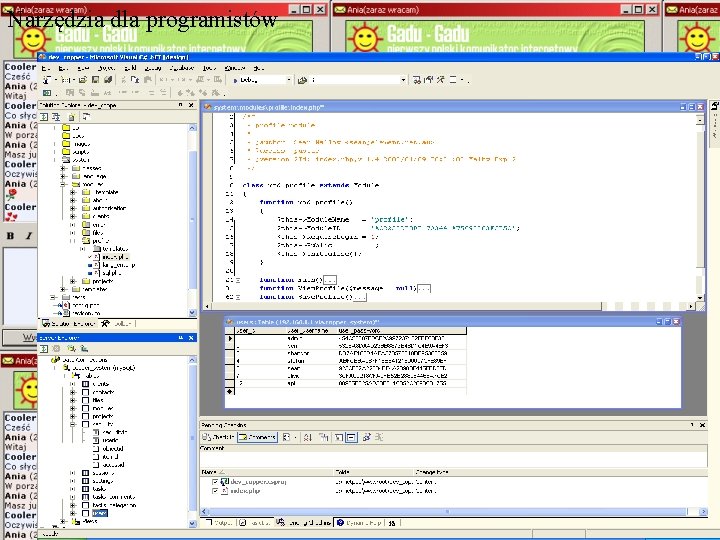Open the Window menu
The width and height of the screenshot is (720, 540).
(x=235, y=68)
